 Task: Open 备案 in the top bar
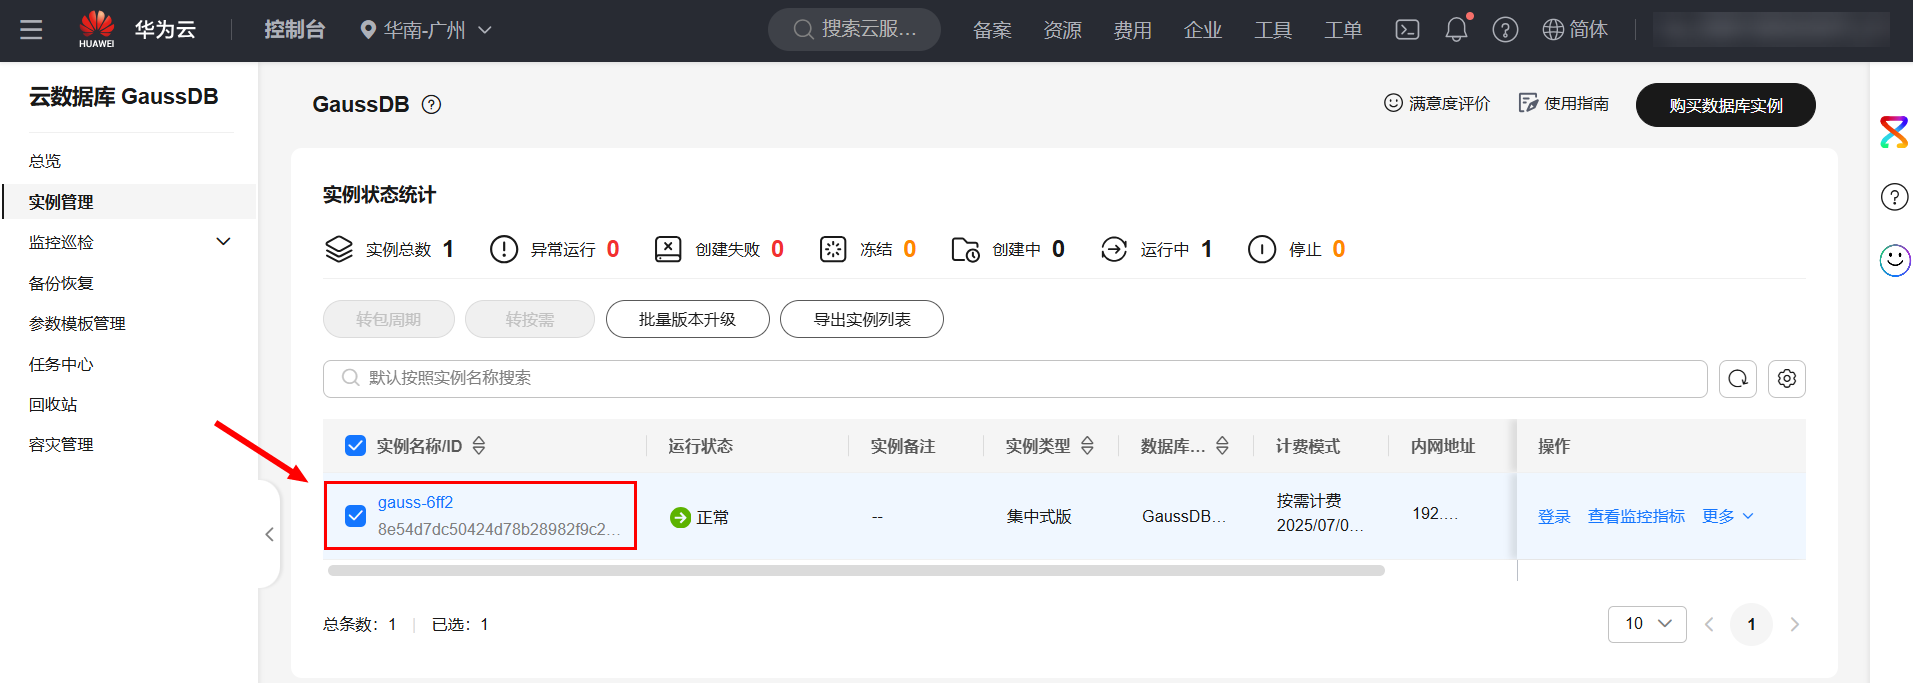992,30
